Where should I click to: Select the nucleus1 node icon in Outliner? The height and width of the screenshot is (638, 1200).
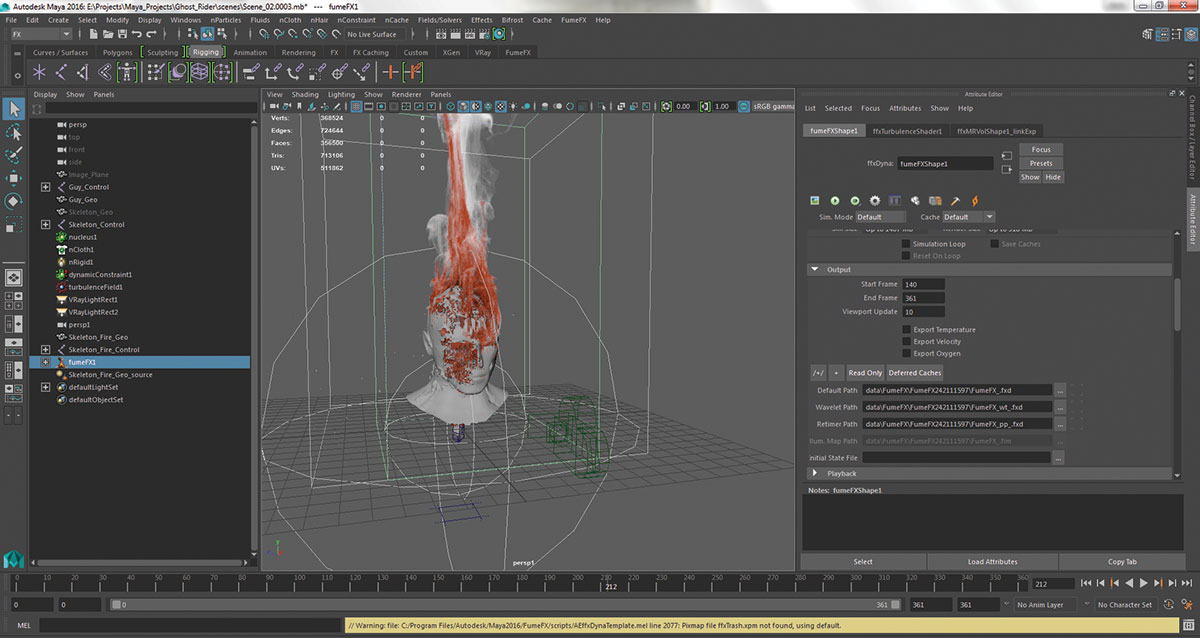point(60,237)
